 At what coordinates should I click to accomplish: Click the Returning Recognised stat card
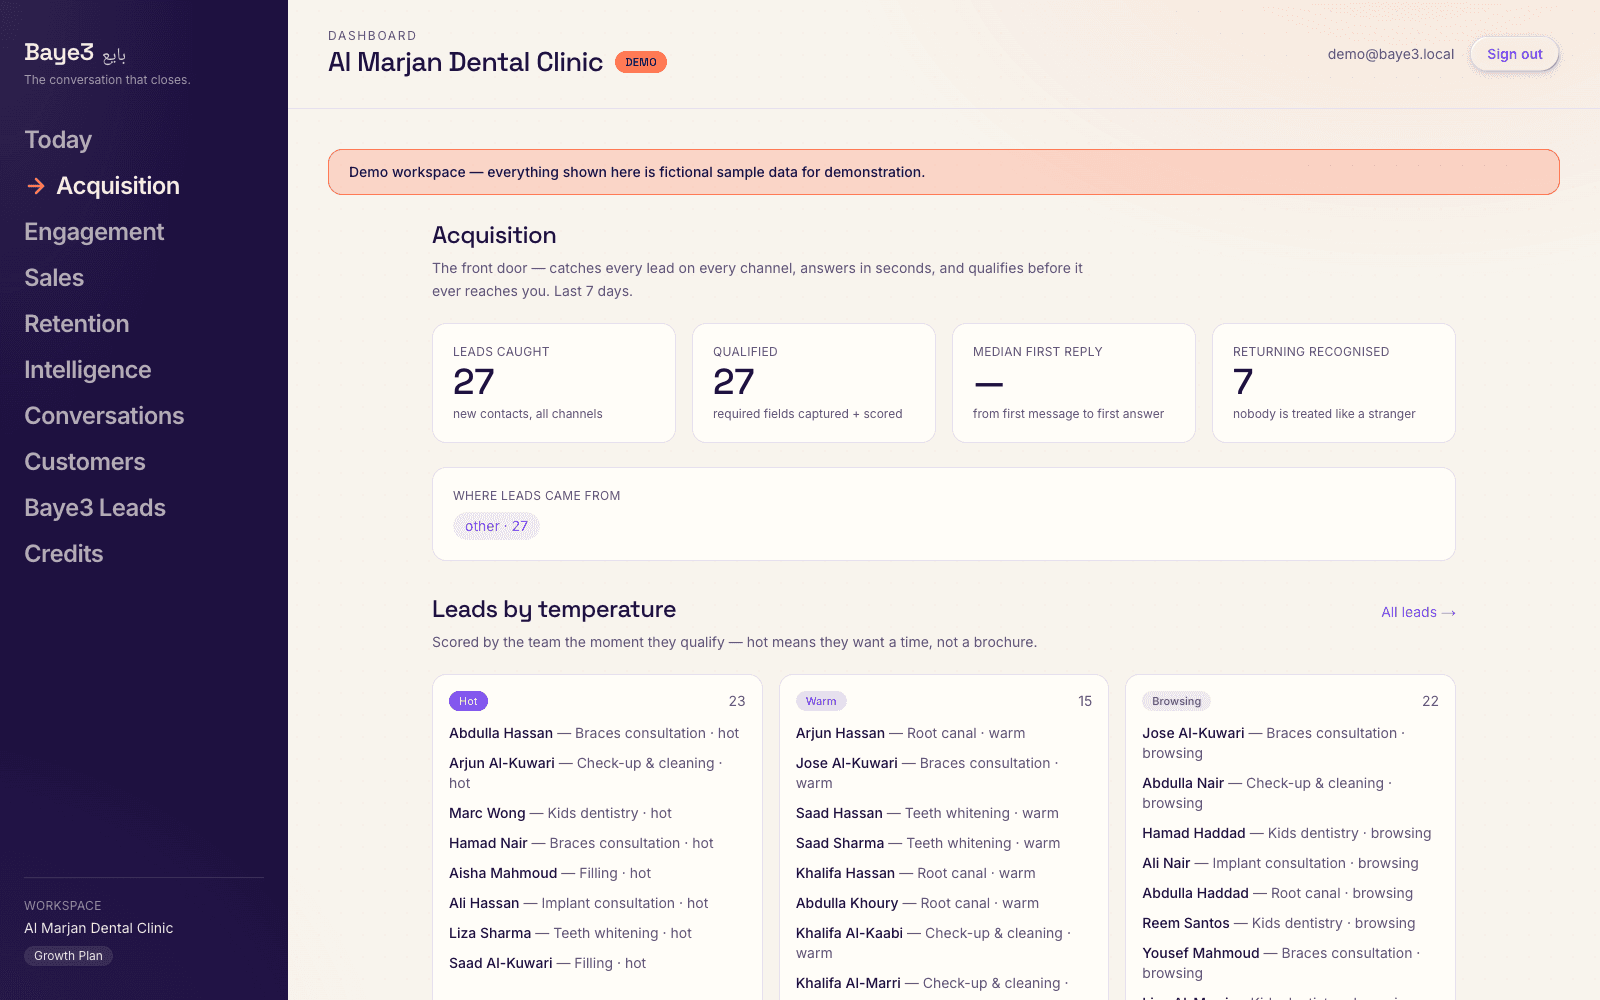[x=1334, y=383]
